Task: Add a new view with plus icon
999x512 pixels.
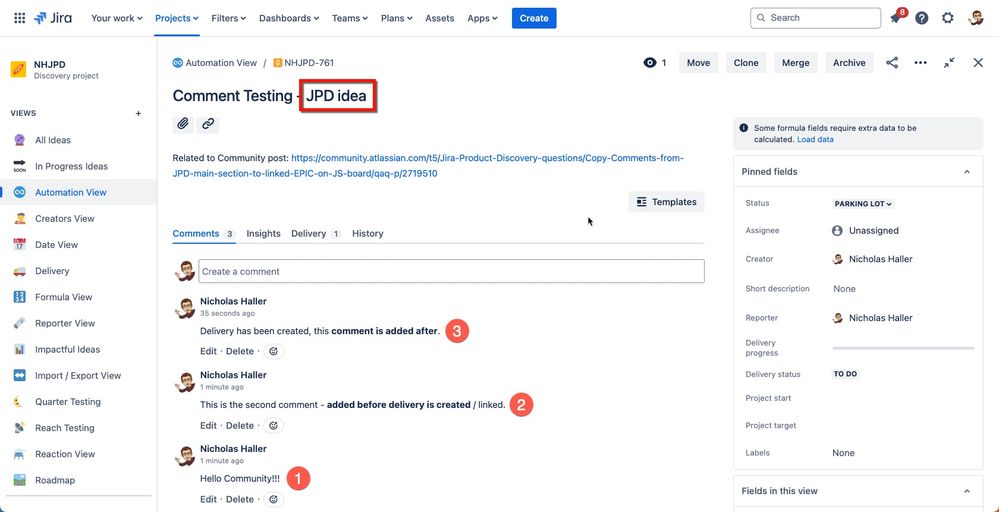Action: 138,113
